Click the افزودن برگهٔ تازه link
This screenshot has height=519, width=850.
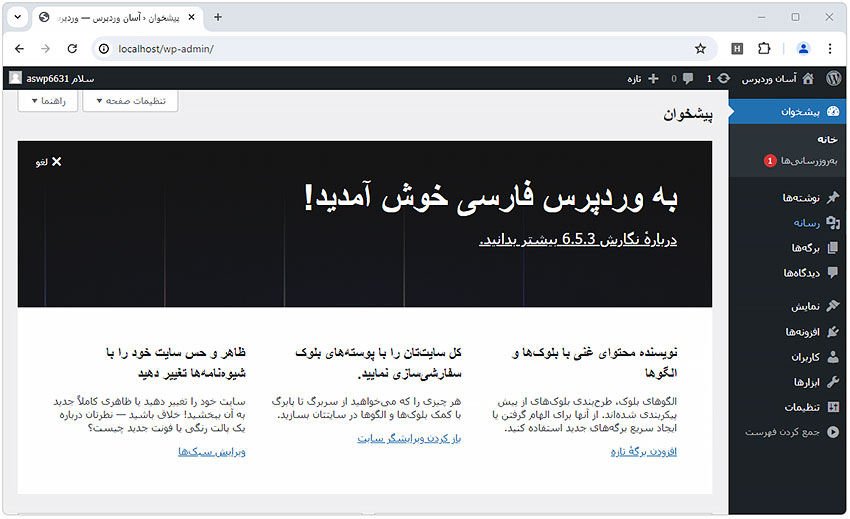(643, 451)
